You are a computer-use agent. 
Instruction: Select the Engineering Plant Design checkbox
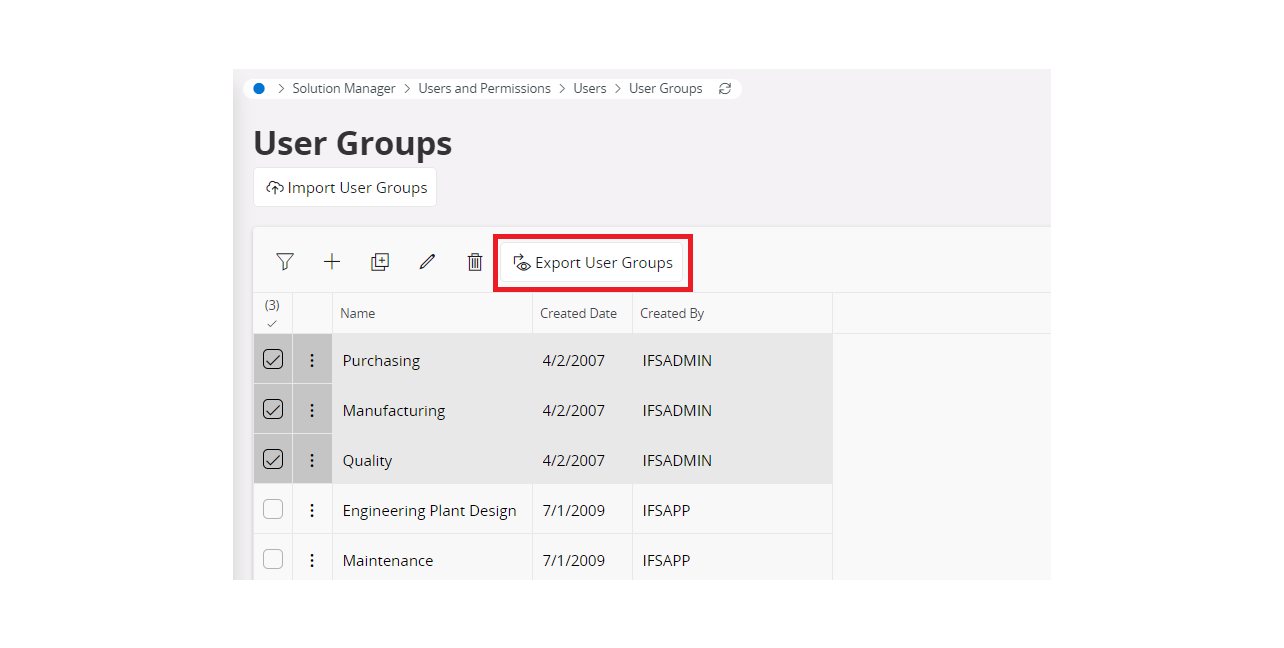(273, 509)
